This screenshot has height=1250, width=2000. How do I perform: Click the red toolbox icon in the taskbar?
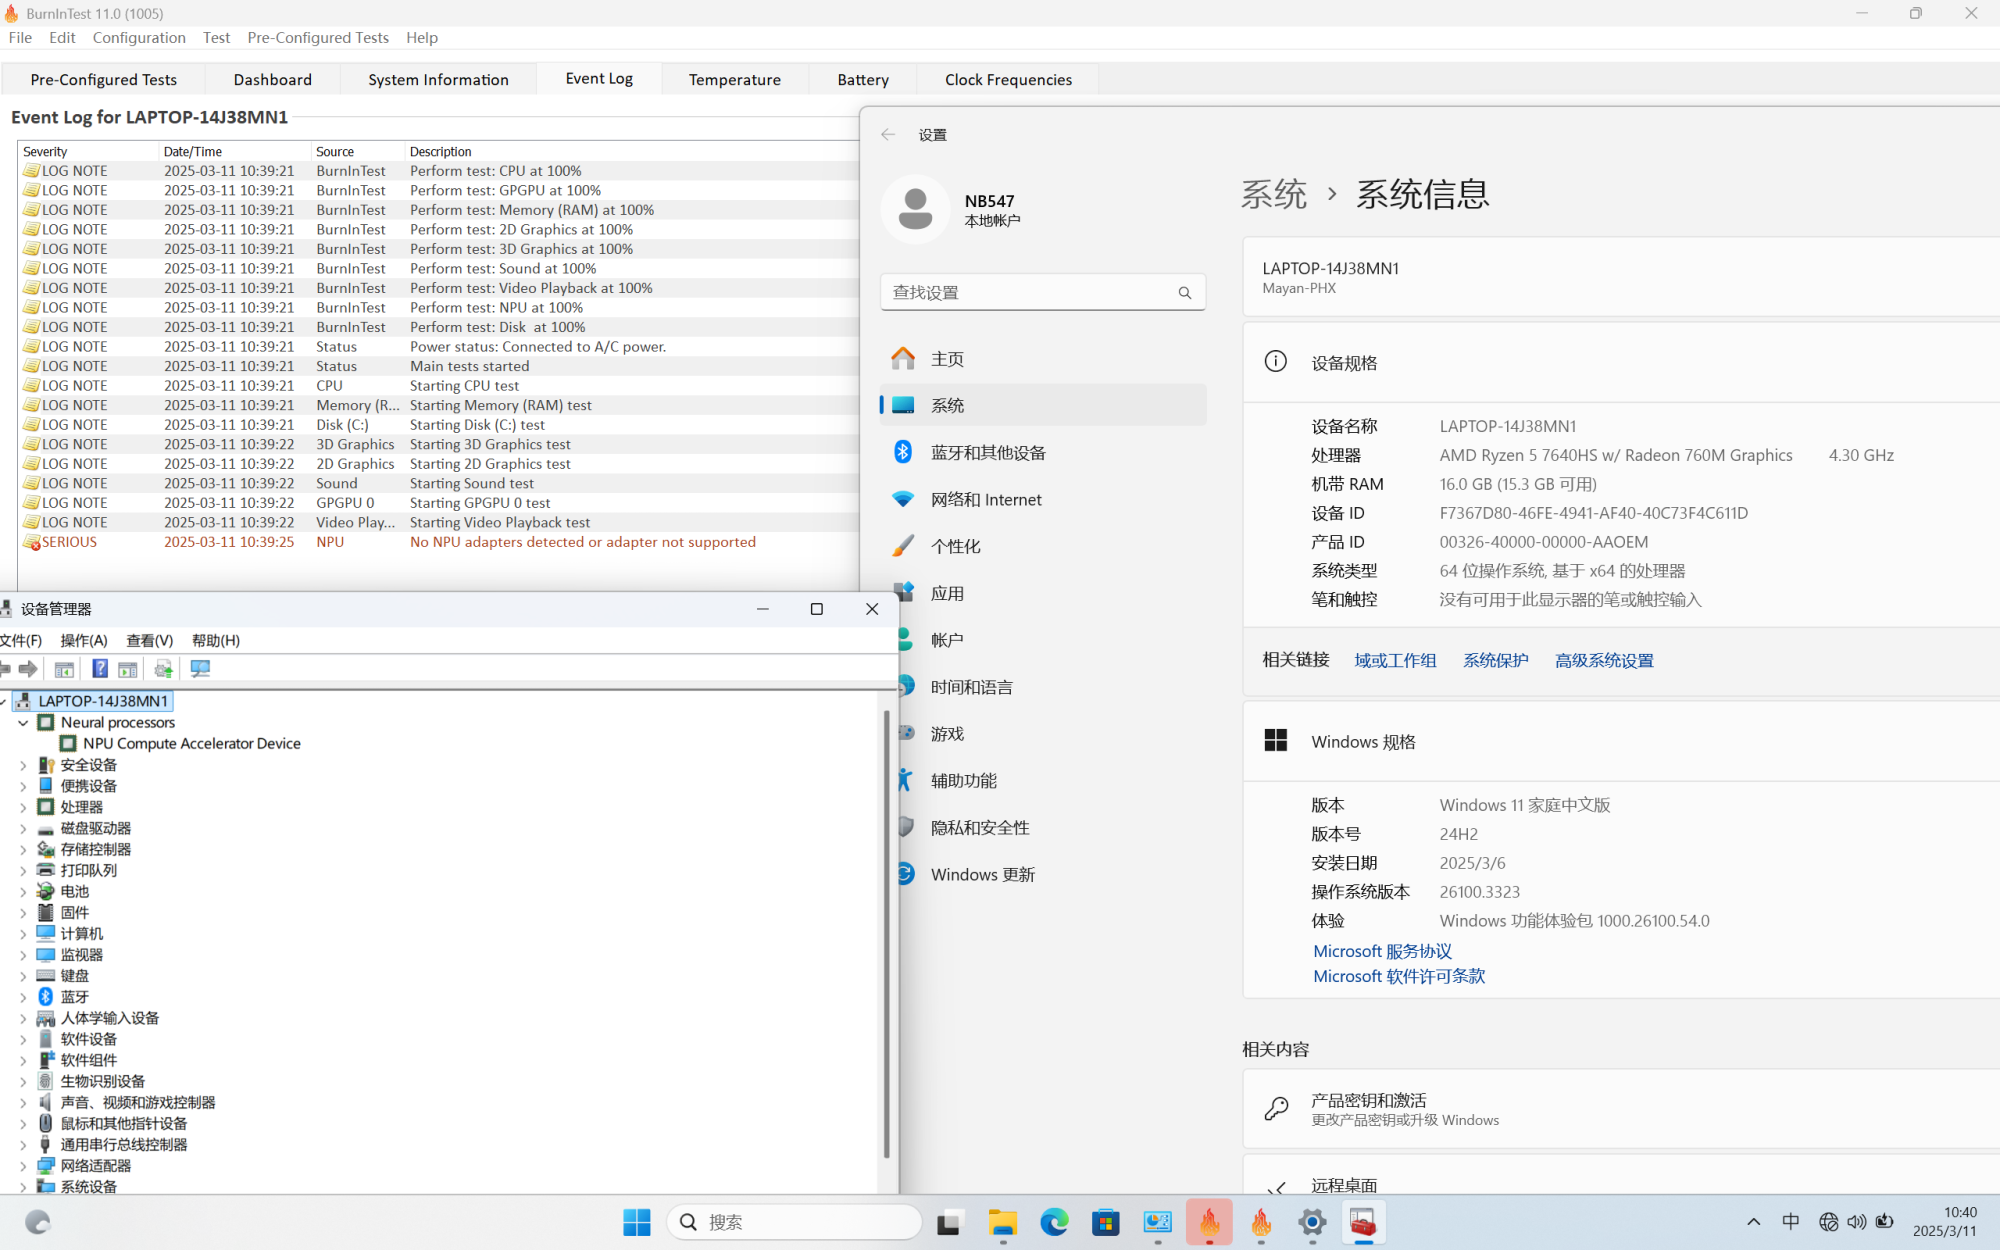tap(1363, 1222)
